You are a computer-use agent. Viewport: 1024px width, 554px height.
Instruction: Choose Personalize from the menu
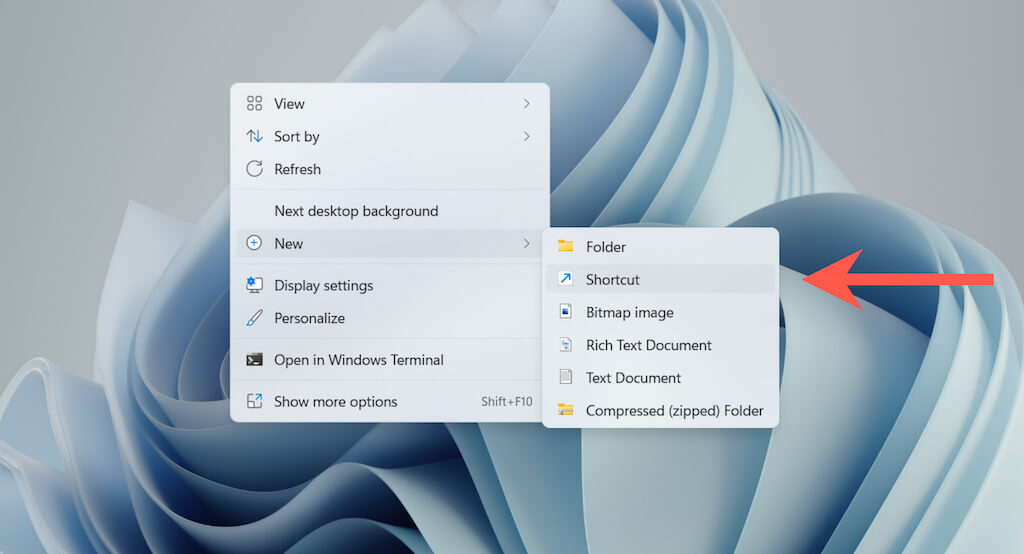(390, 318)
